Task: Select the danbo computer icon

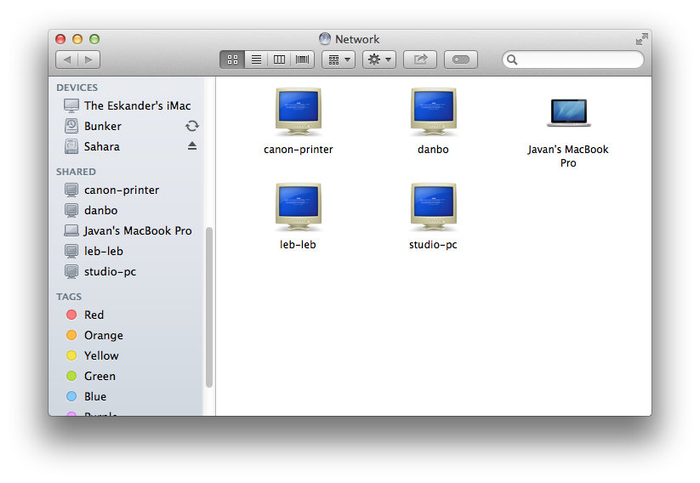Action: coord(433,112)
